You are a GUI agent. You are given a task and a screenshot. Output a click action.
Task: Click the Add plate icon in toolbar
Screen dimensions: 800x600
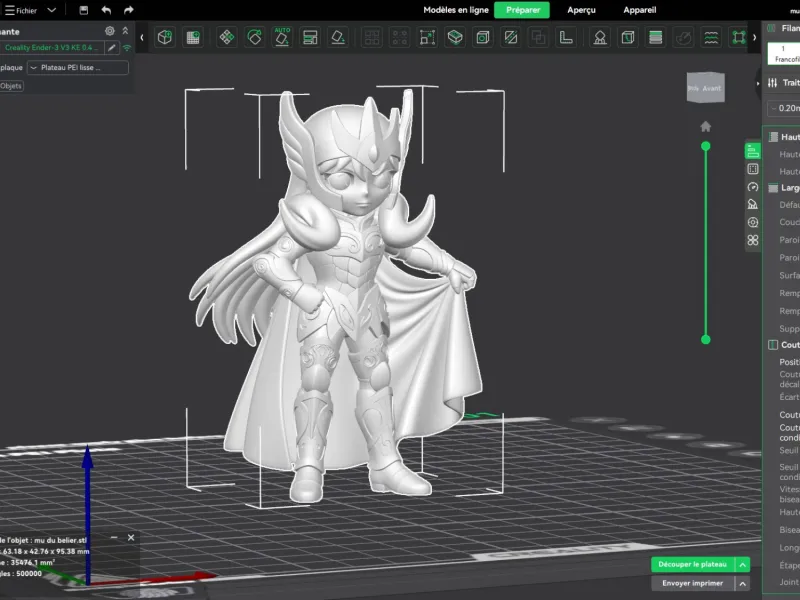pyautogui.click(x=193, y=37)
